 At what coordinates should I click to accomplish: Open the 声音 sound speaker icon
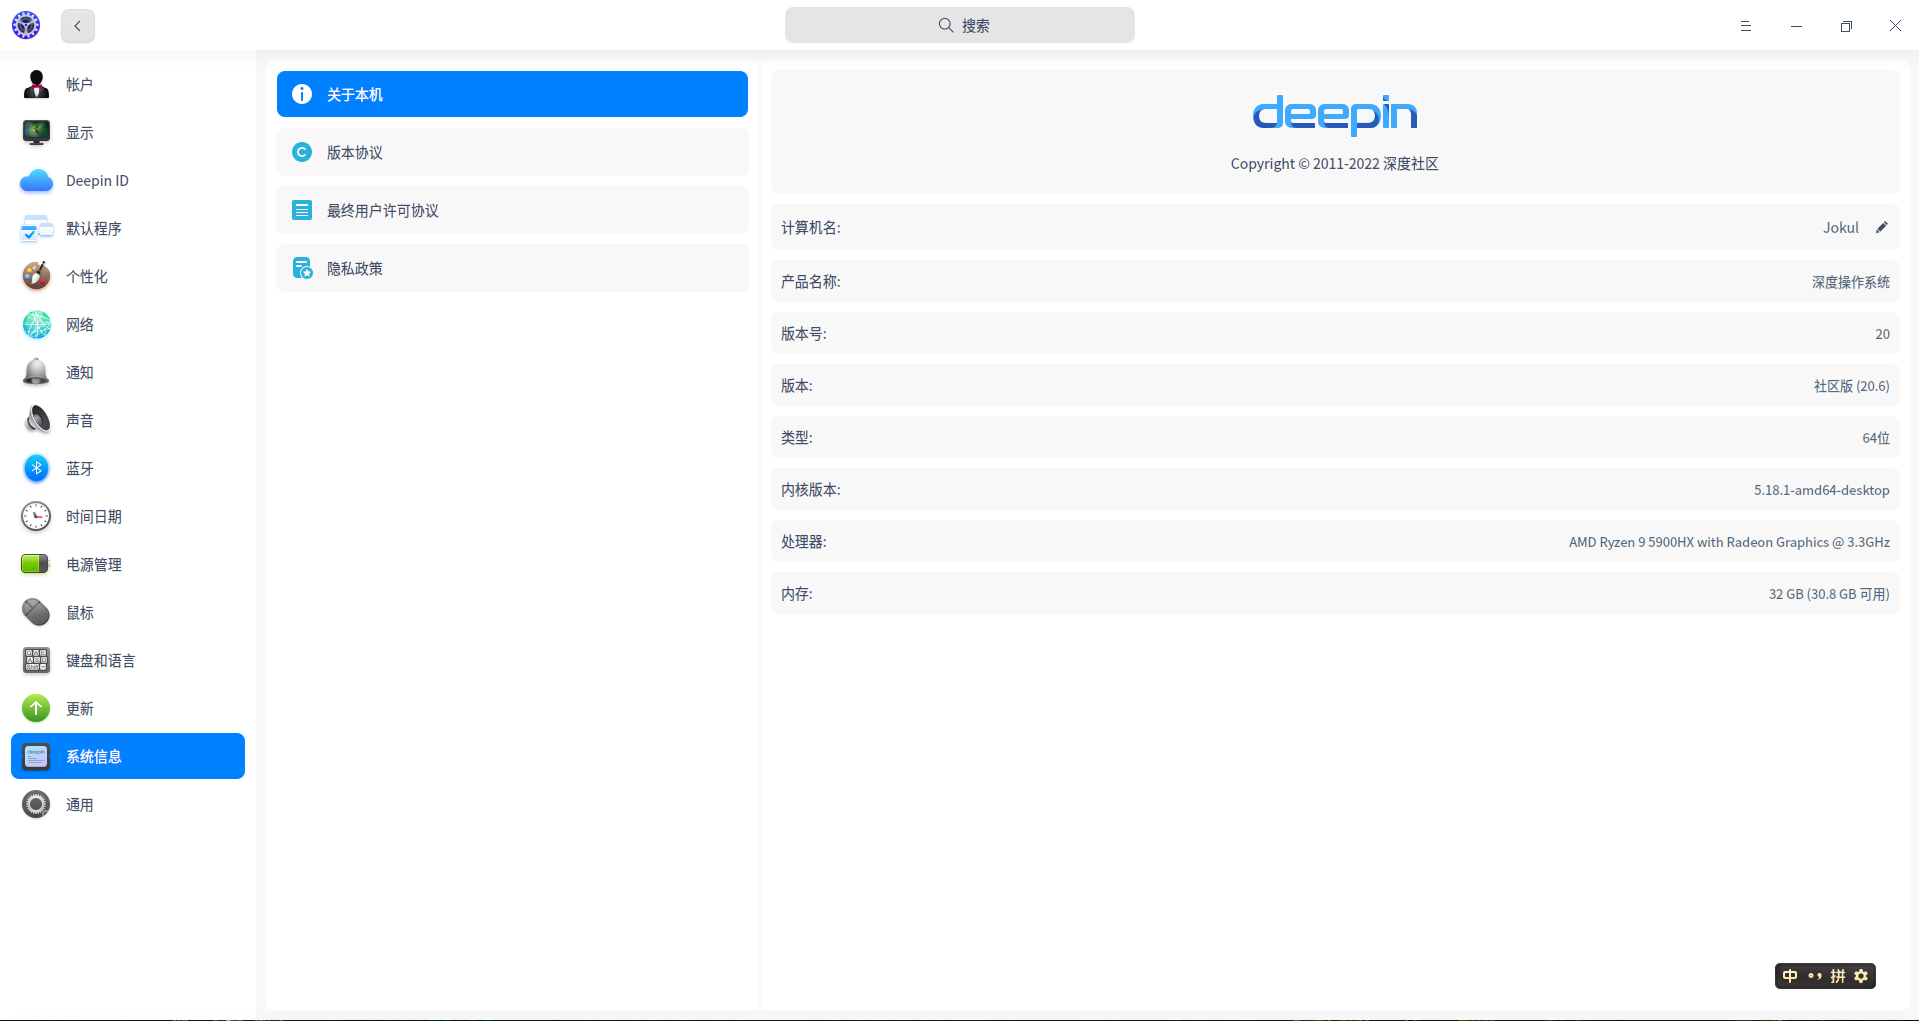tap(36, 420)
